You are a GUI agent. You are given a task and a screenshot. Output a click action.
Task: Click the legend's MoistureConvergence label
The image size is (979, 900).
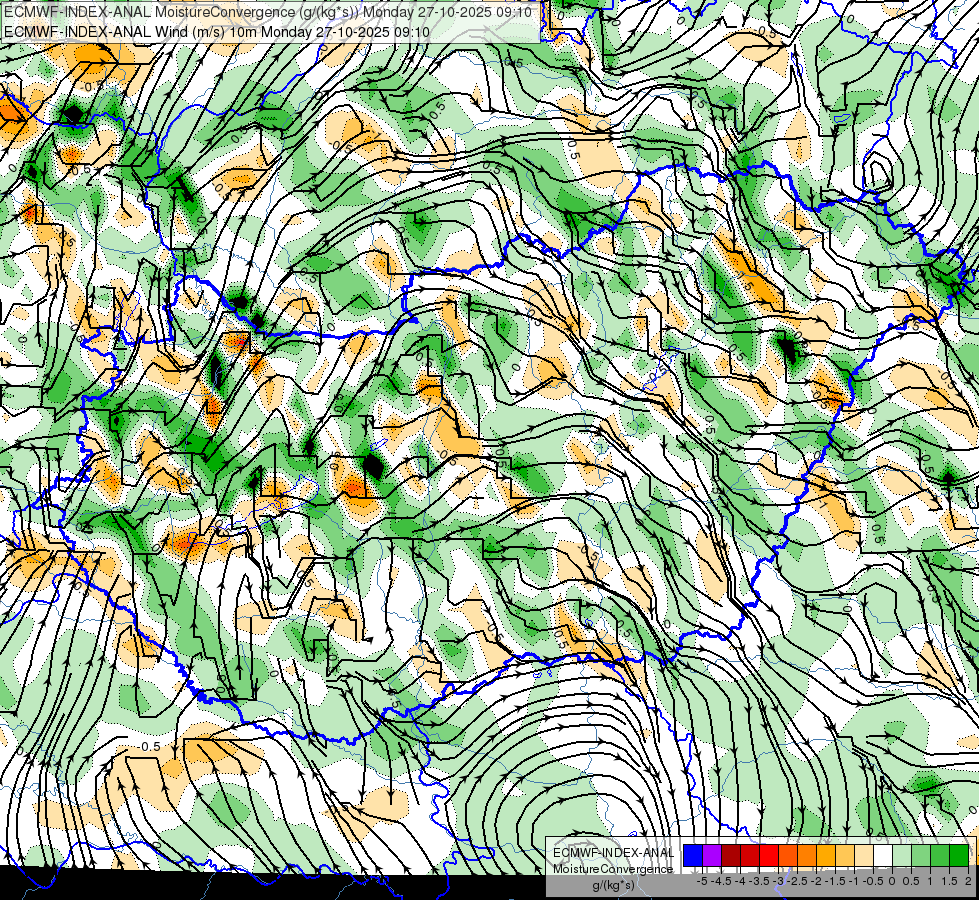coord(613,869)
